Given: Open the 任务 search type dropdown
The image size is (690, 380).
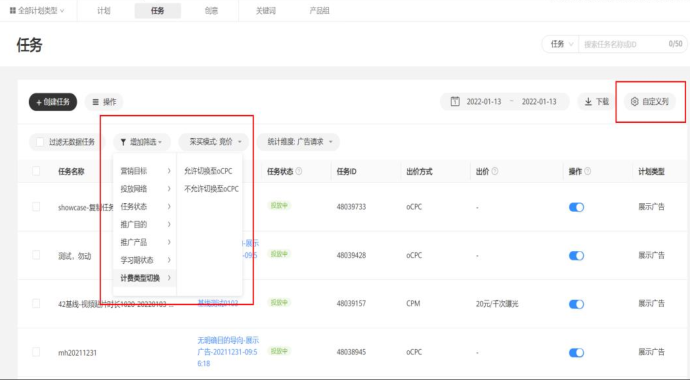Looking at the screenshot, I should click(x=562, y=44).
